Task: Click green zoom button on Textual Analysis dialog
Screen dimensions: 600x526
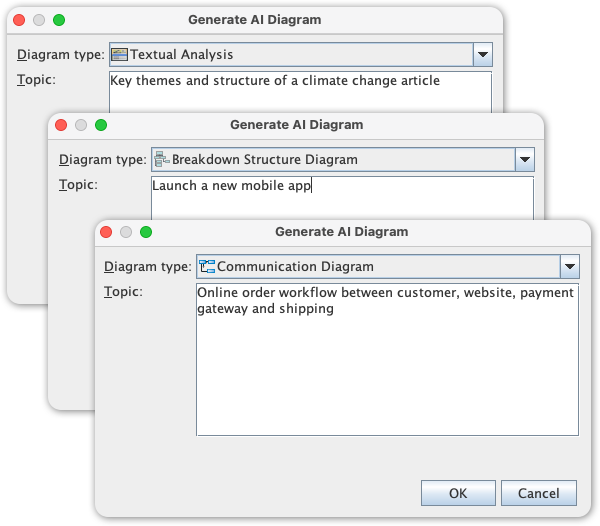Action: tap(59, 19)
